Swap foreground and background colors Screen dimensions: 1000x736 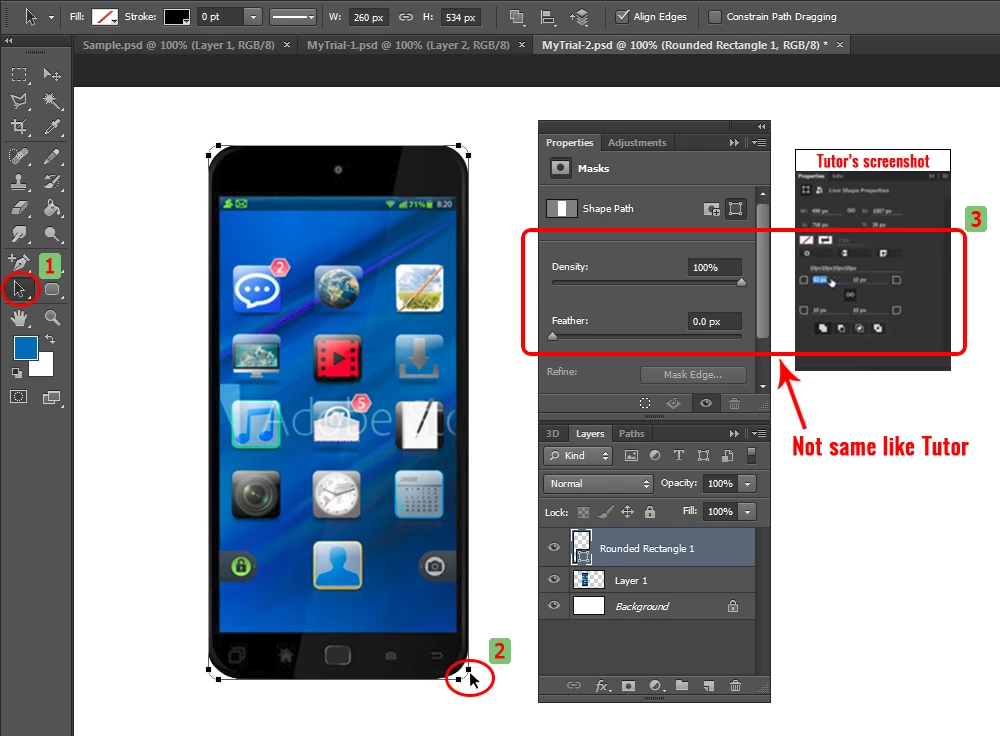50,339
